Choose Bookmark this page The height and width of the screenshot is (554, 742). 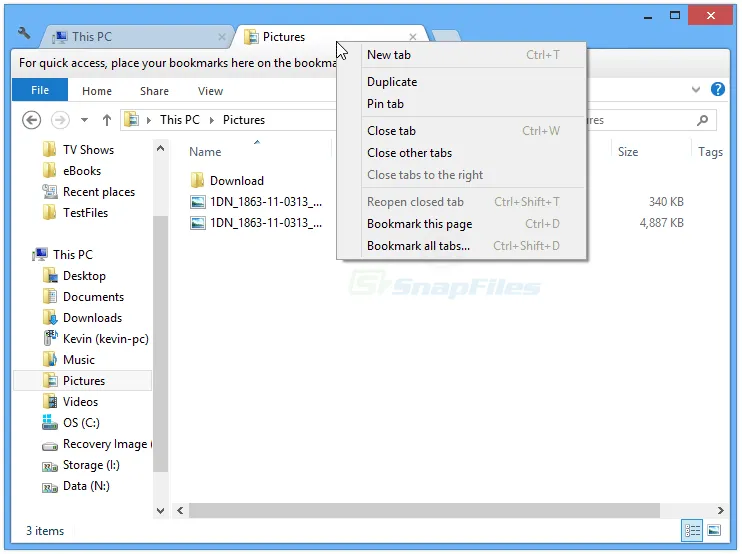462,224
